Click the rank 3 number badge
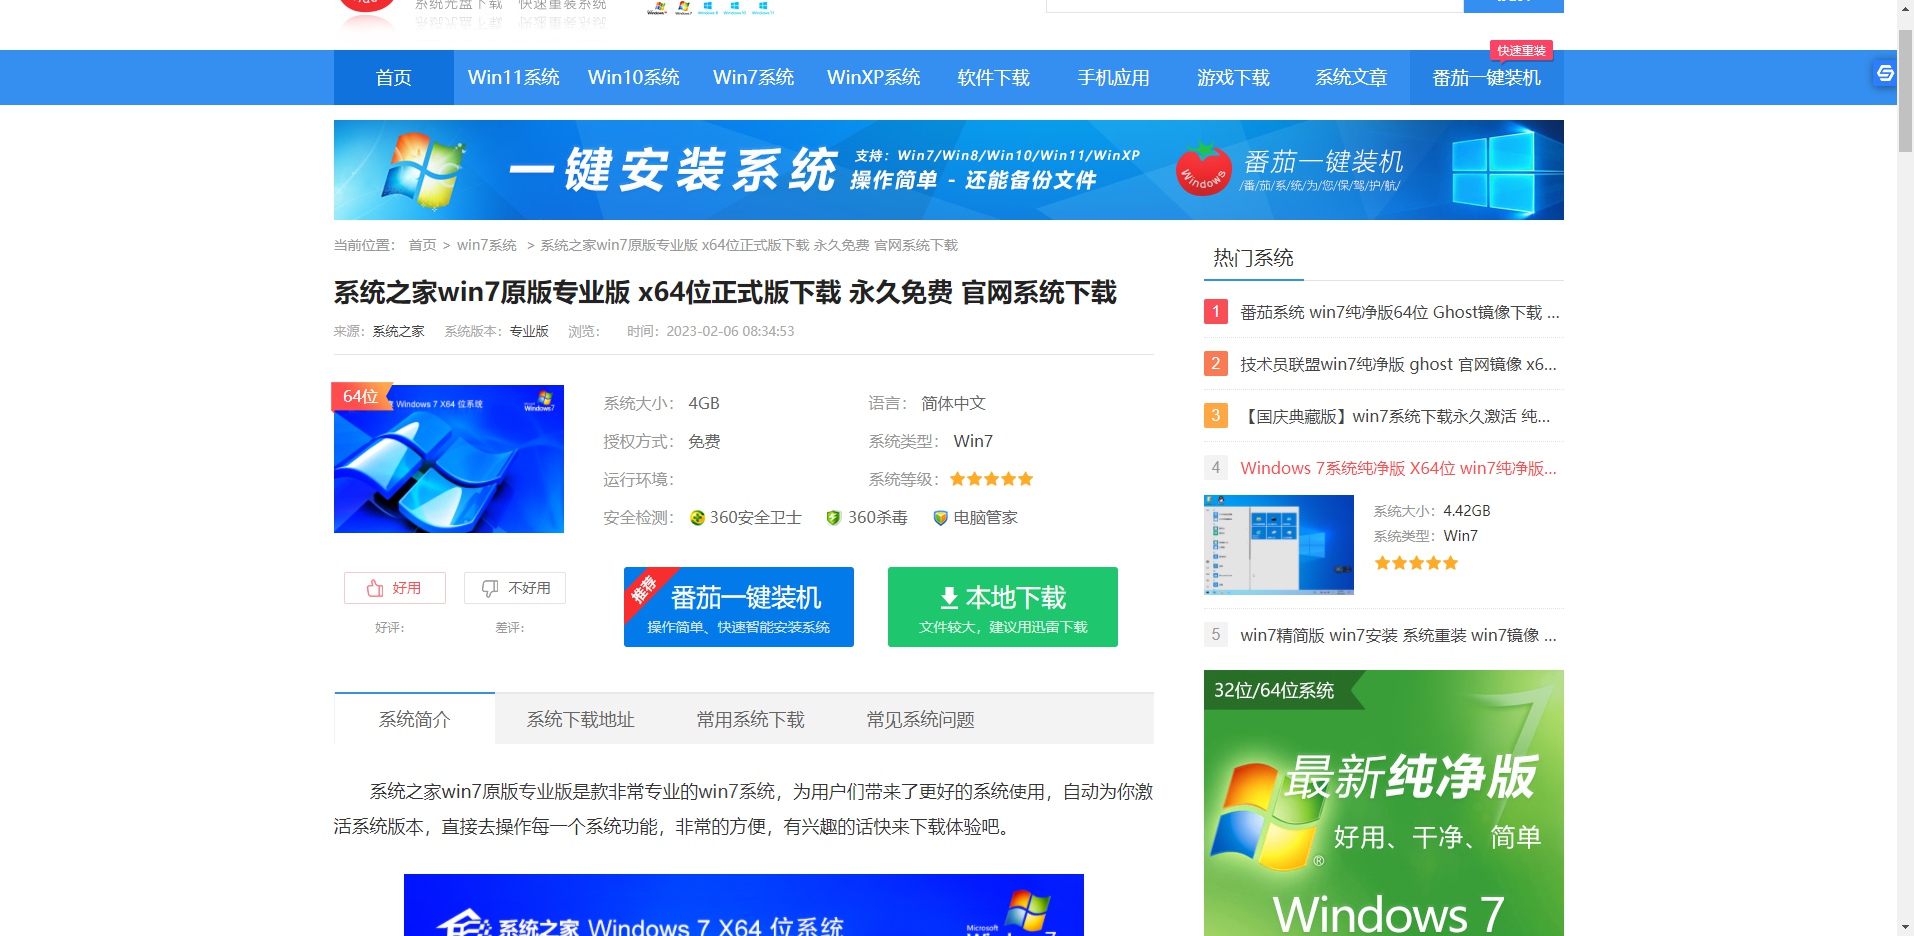The width and height of the screenshot is (1914, 936). click(1216, 415)
